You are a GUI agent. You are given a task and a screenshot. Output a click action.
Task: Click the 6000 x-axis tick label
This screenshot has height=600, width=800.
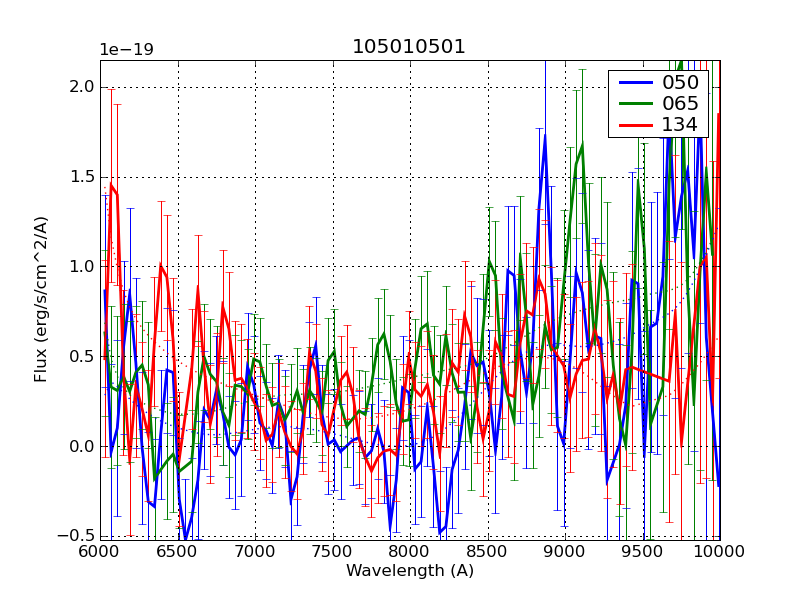click(x=100, y=551)
